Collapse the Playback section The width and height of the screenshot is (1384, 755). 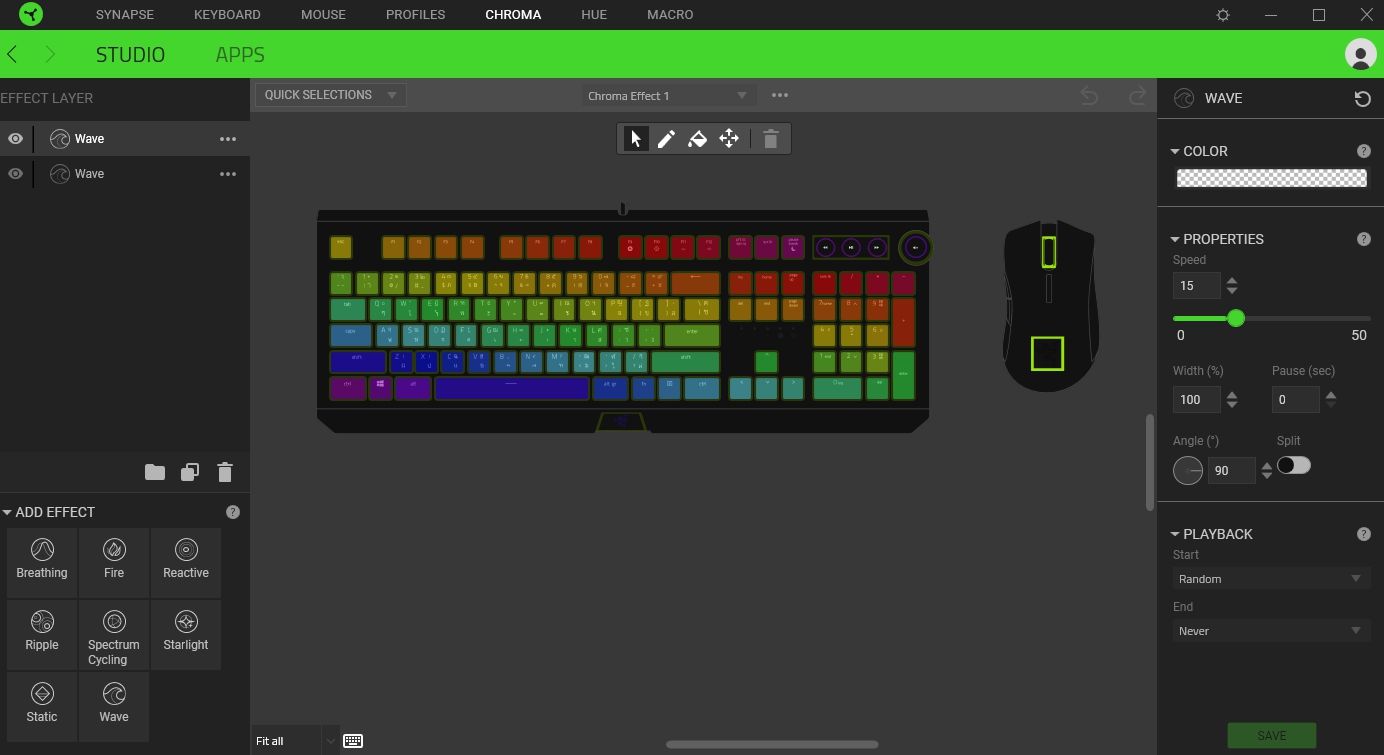pos(1175,534)
